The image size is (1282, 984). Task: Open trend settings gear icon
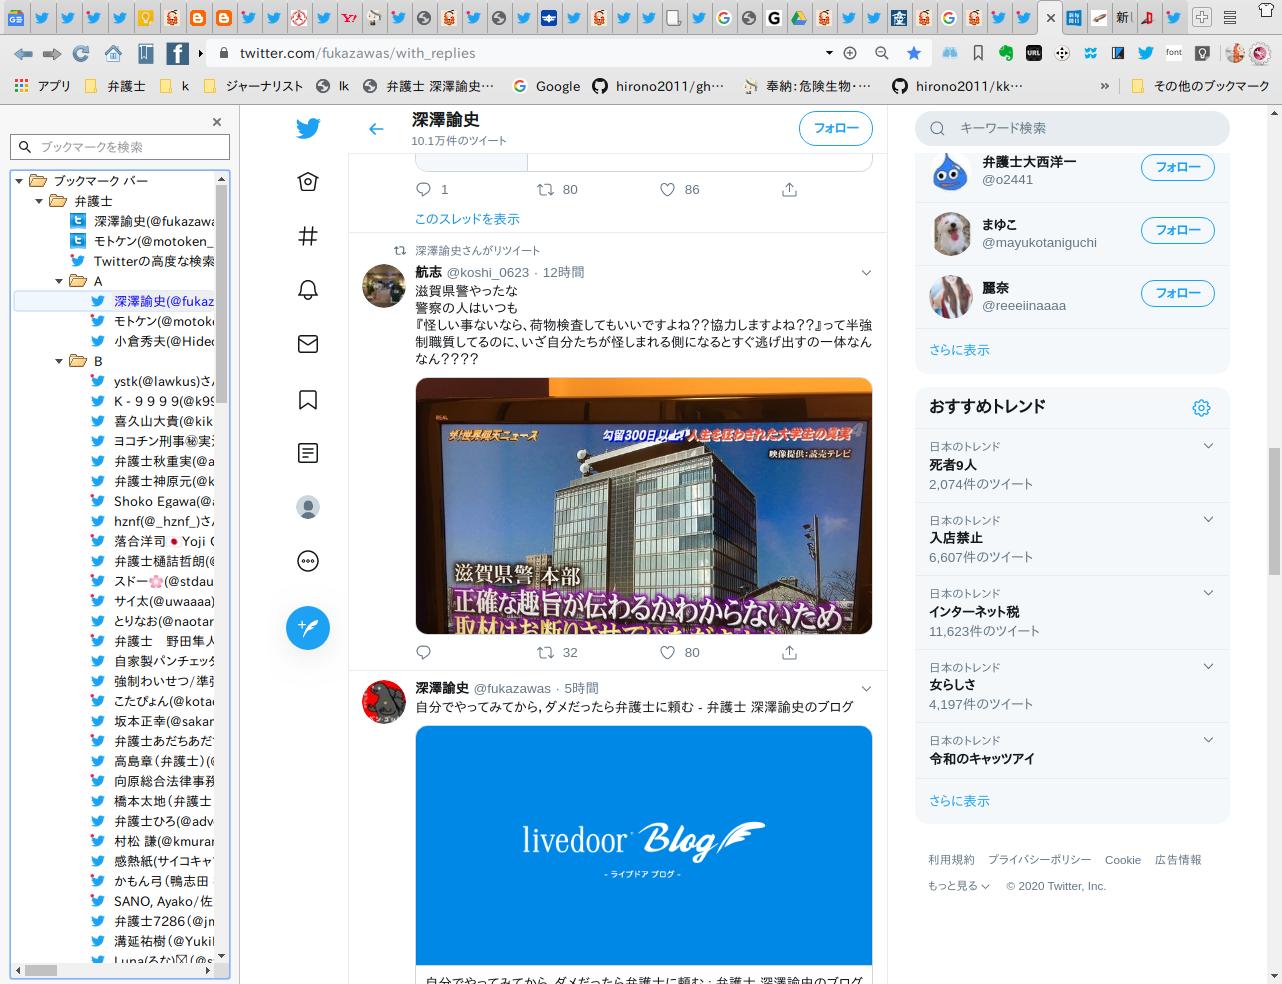coord(1201,407)
